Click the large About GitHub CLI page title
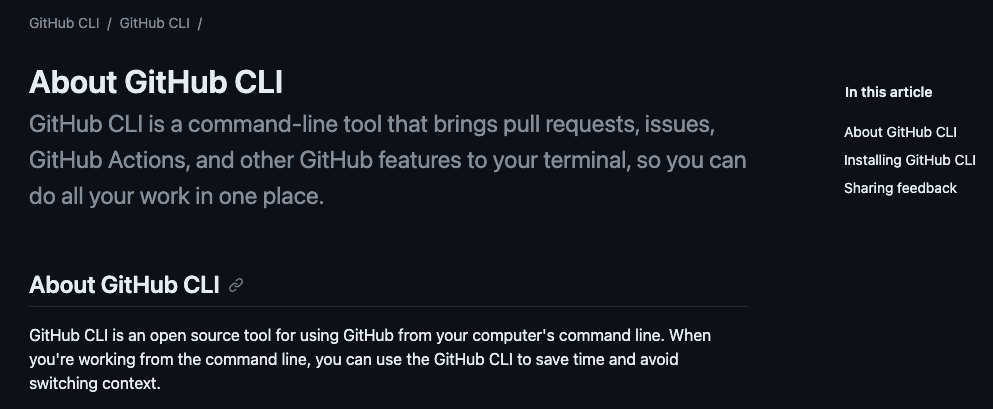The height and width of the screenshot is (409, 993). click(156, 82)
